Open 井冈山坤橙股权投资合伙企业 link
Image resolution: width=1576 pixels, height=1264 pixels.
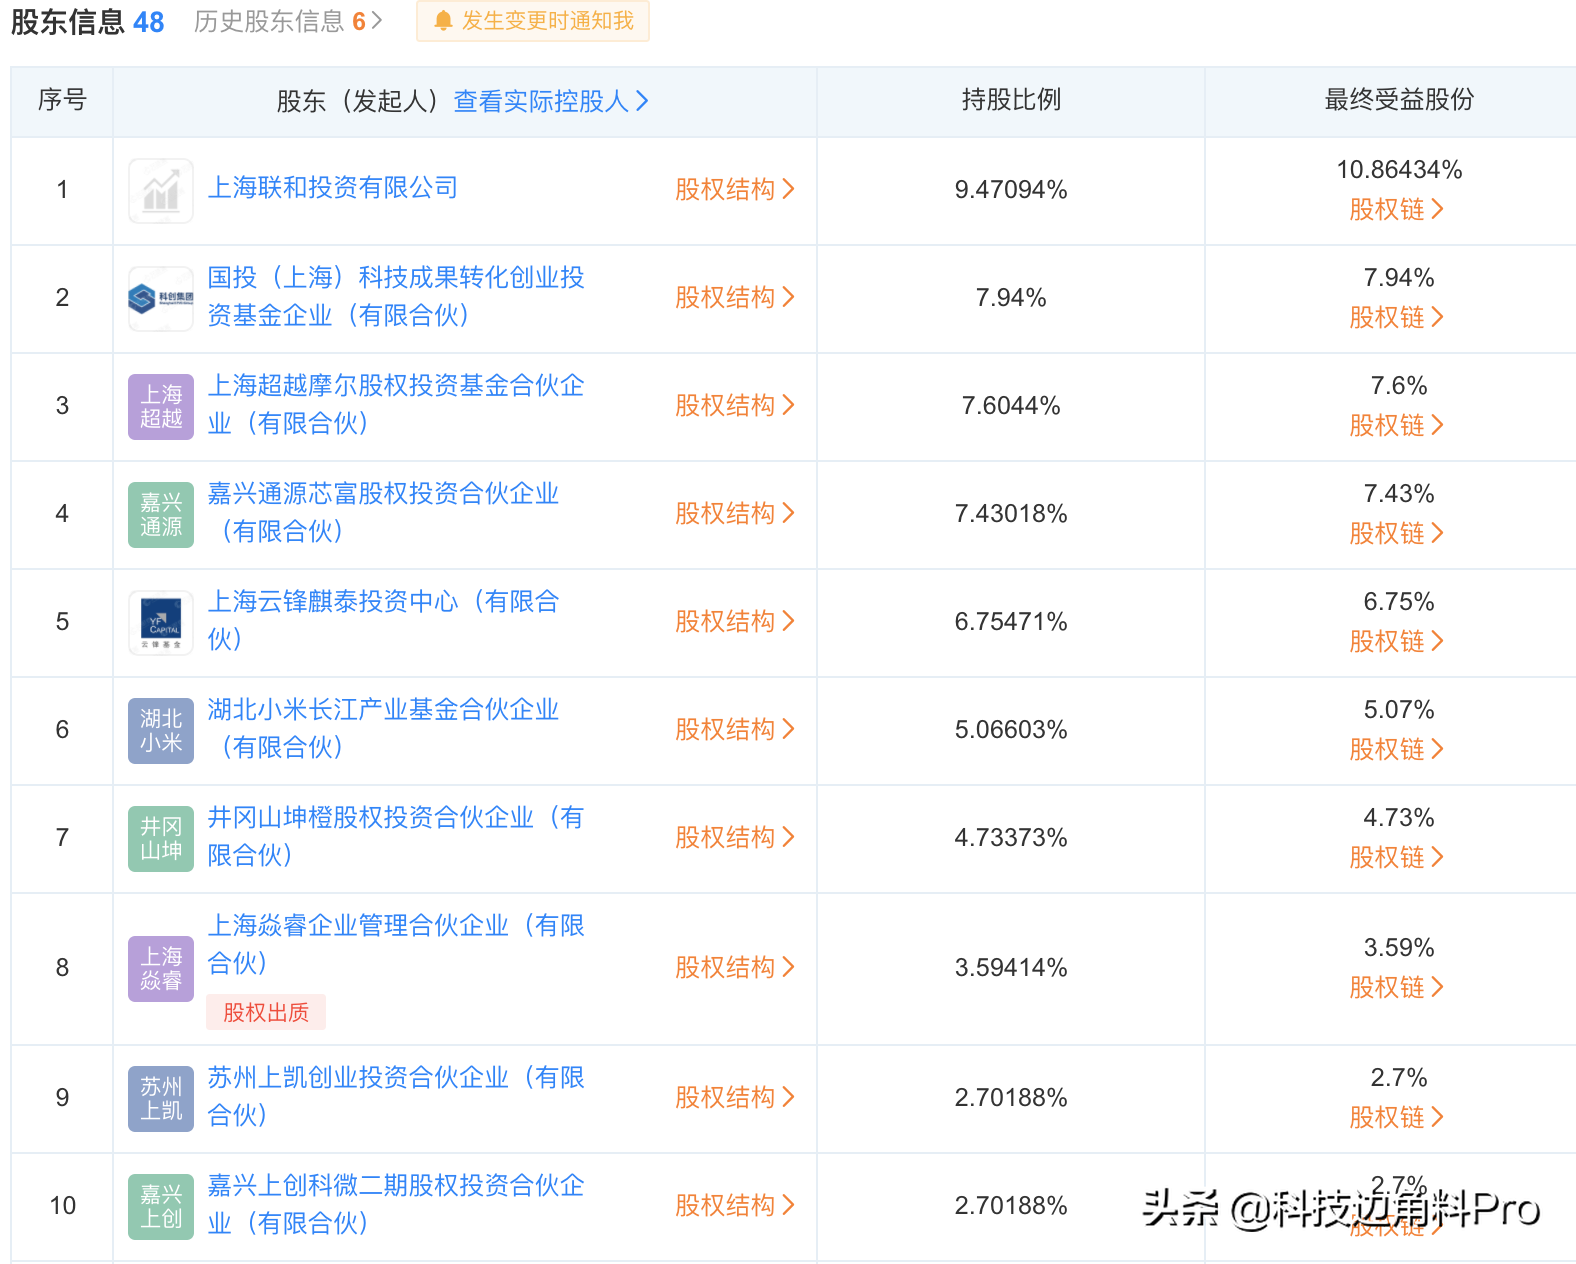point(396,836)
